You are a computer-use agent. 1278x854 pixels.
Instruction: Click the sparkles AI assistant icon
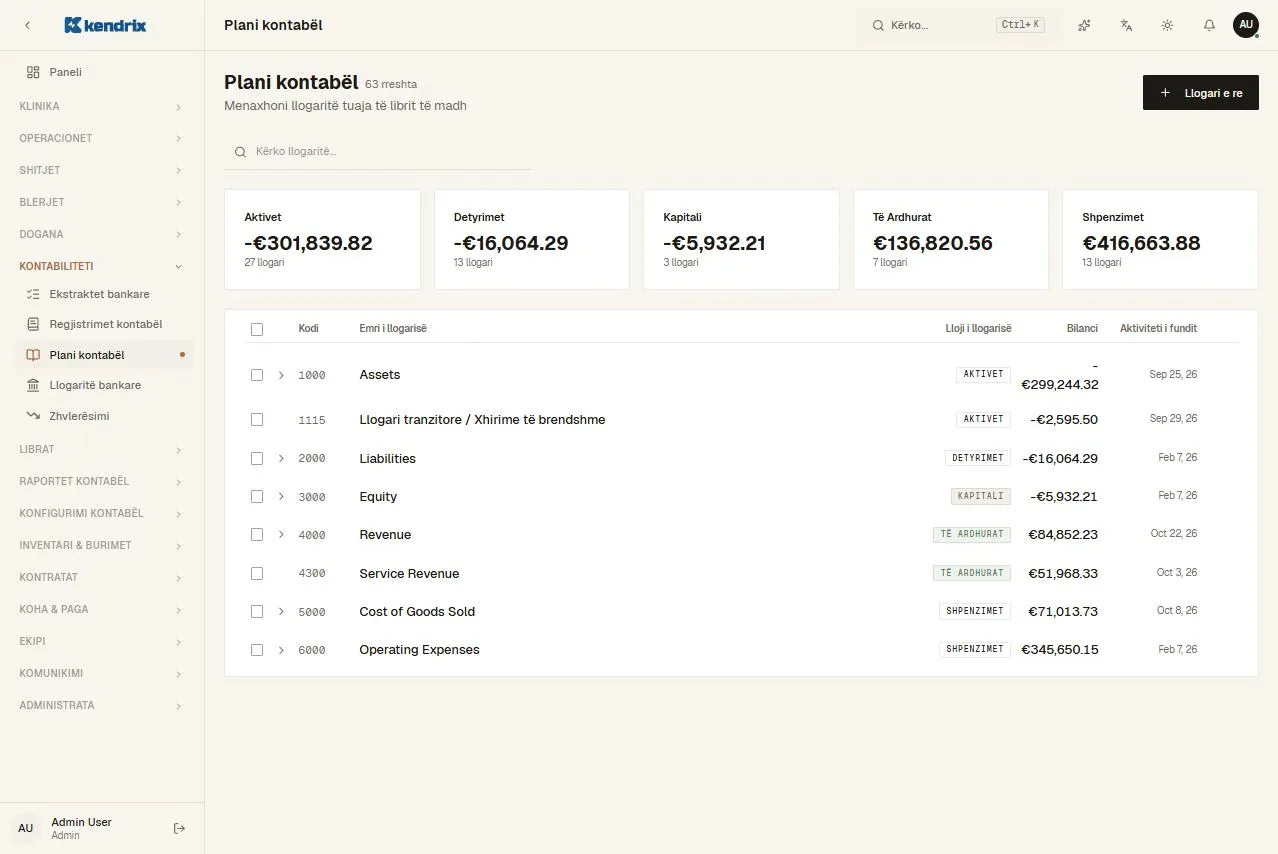pos(1084,25)
